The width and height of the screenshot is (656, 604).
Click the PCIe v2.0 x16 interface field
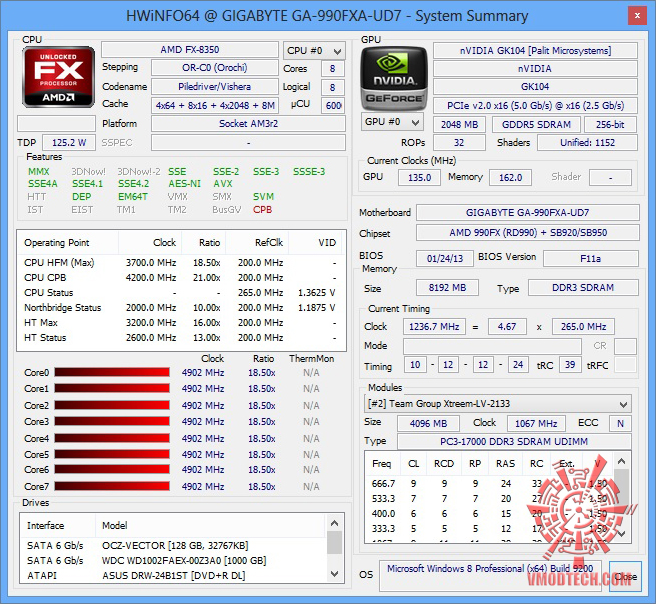pyautogui.click(x=535, y=105)
